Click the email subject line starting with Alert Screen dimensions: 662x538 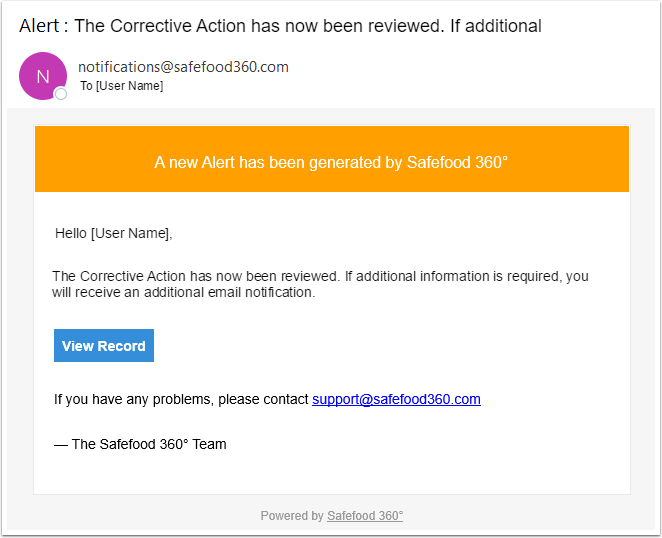pos(280,27)
